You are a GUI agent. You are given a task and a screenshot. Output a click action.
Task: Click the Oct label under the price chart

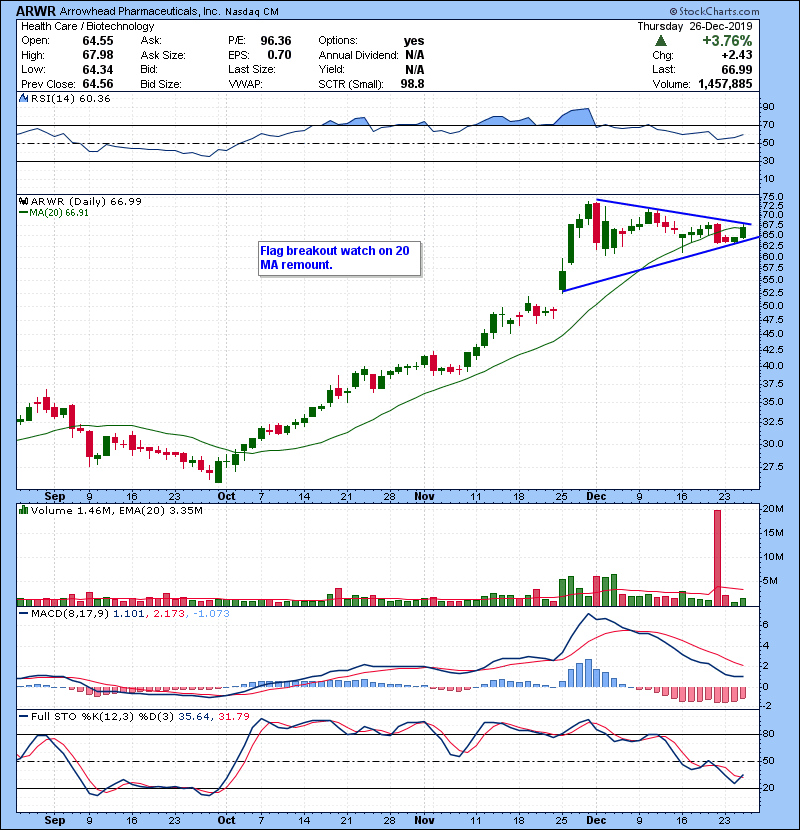[226, 496]
